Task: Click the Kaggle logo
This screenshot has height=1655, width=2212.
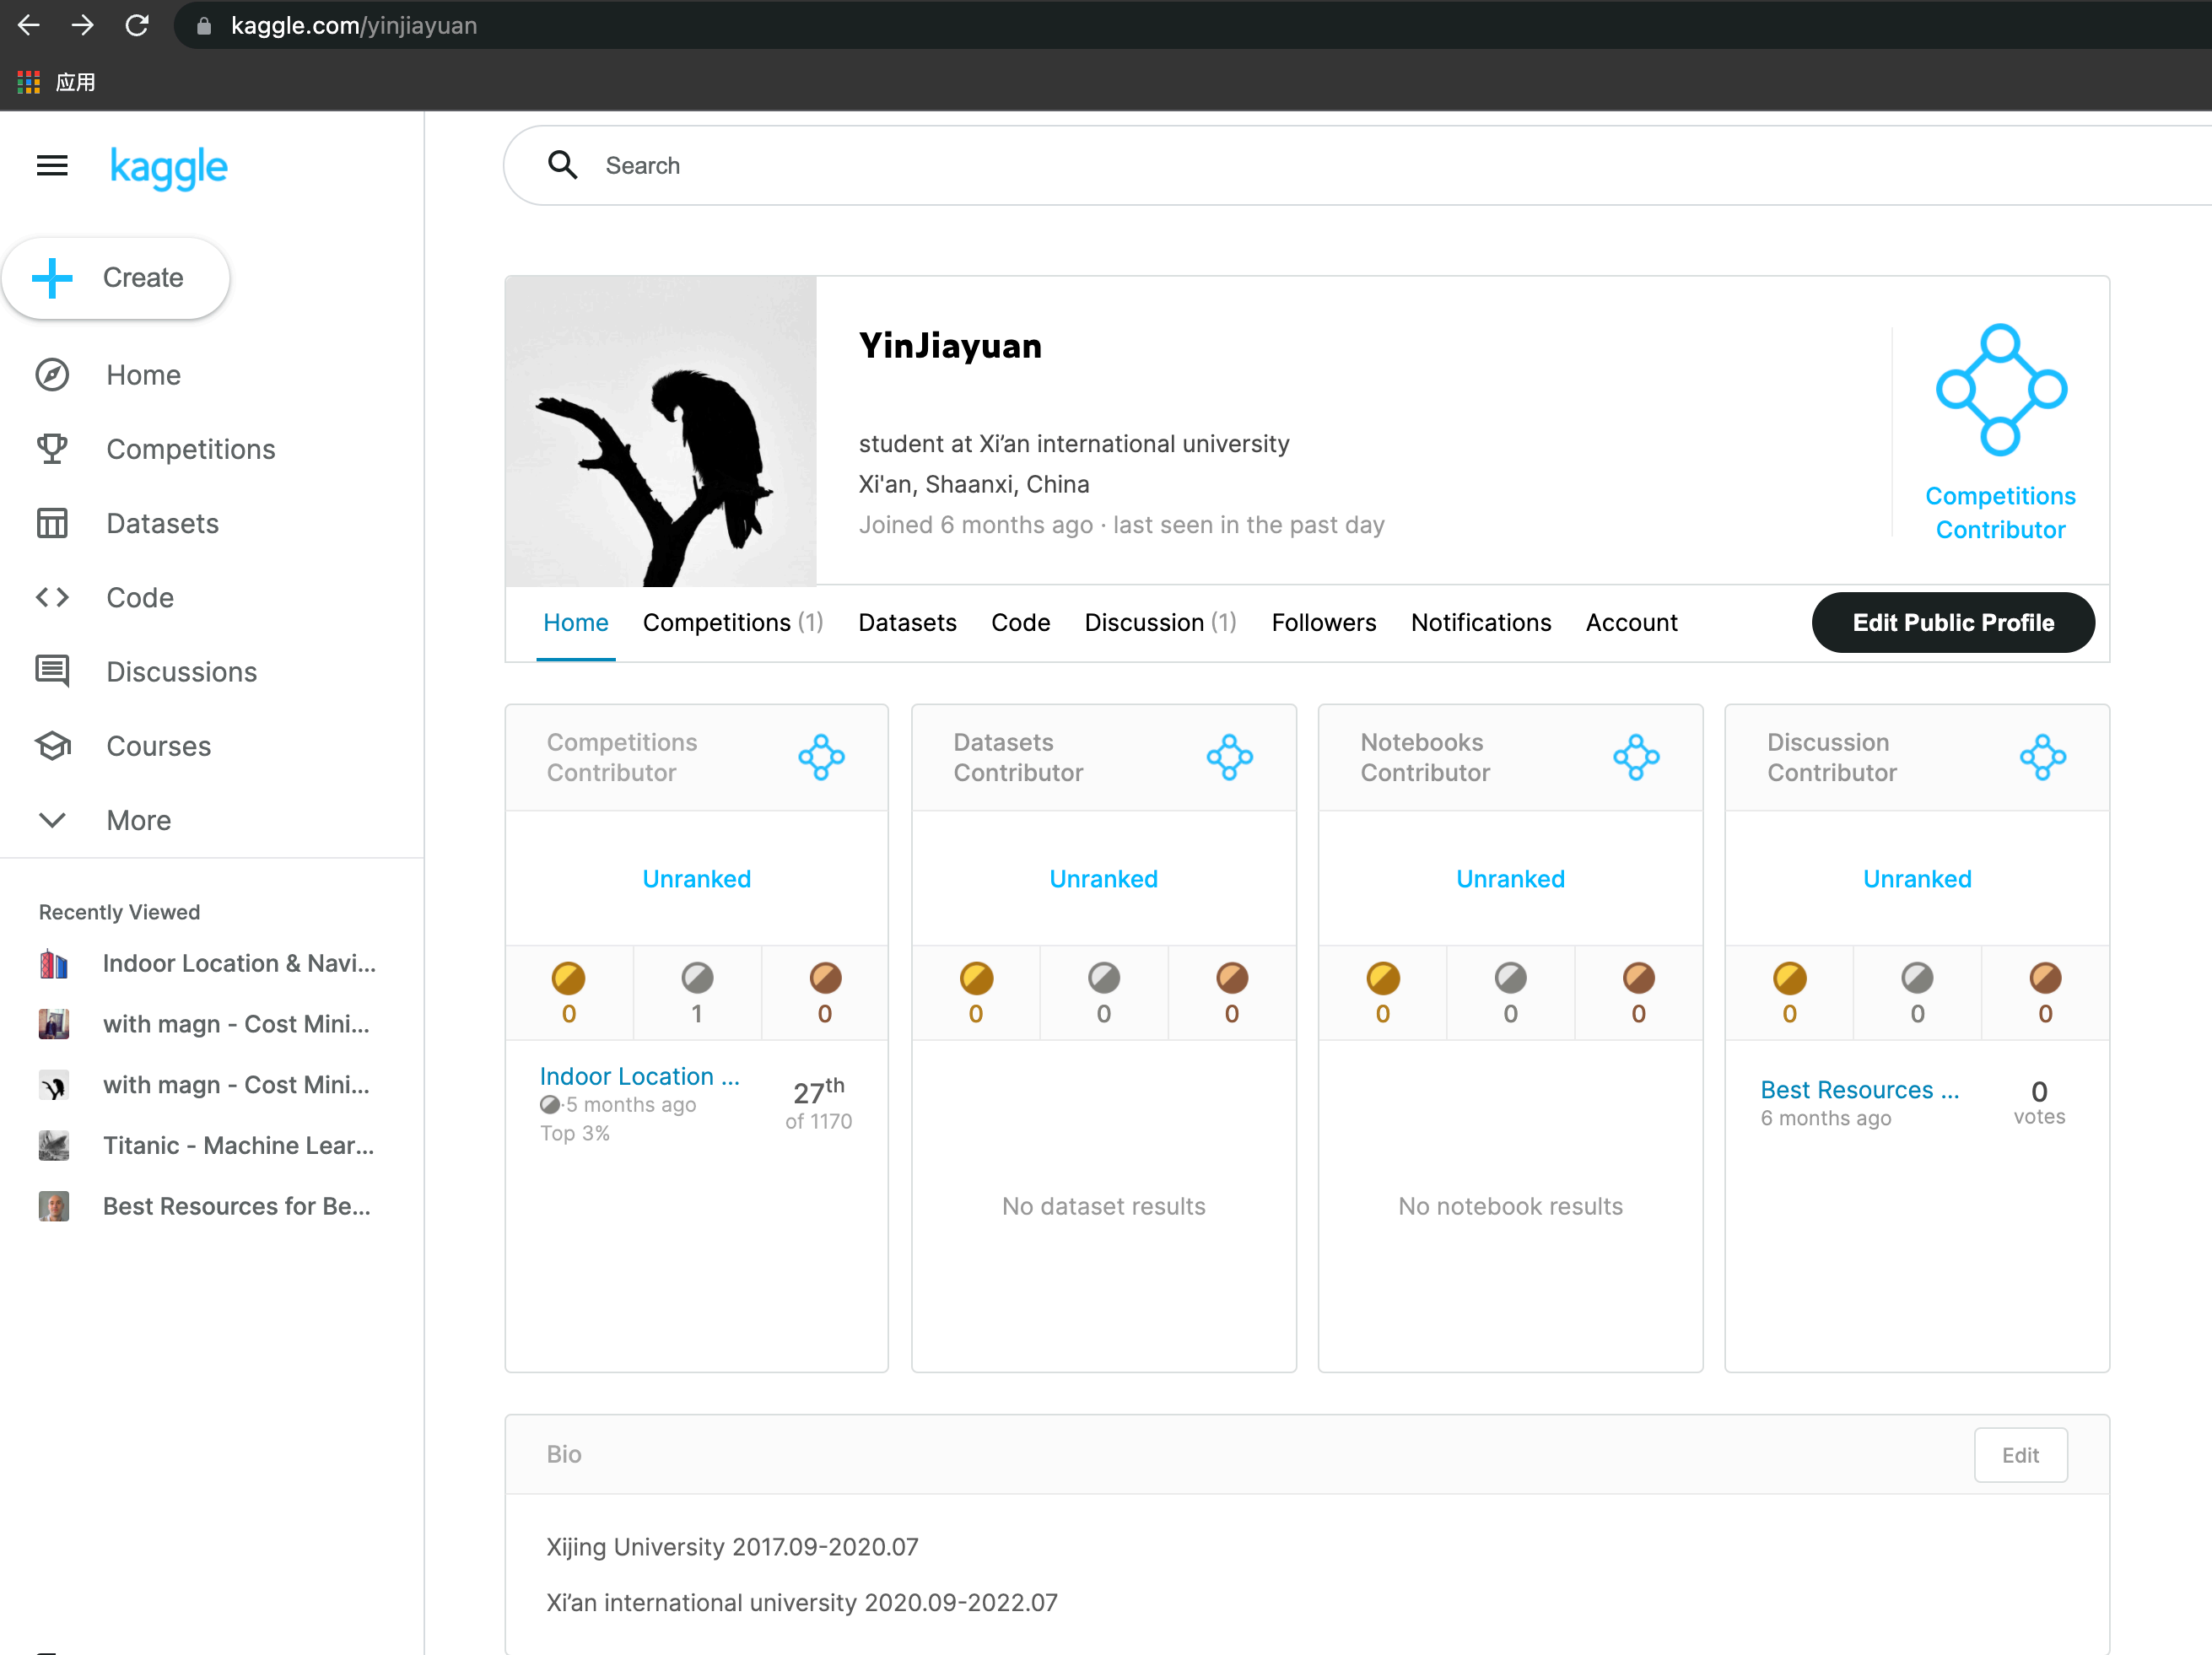Action: pyautogui.click(x=168, y=167)
